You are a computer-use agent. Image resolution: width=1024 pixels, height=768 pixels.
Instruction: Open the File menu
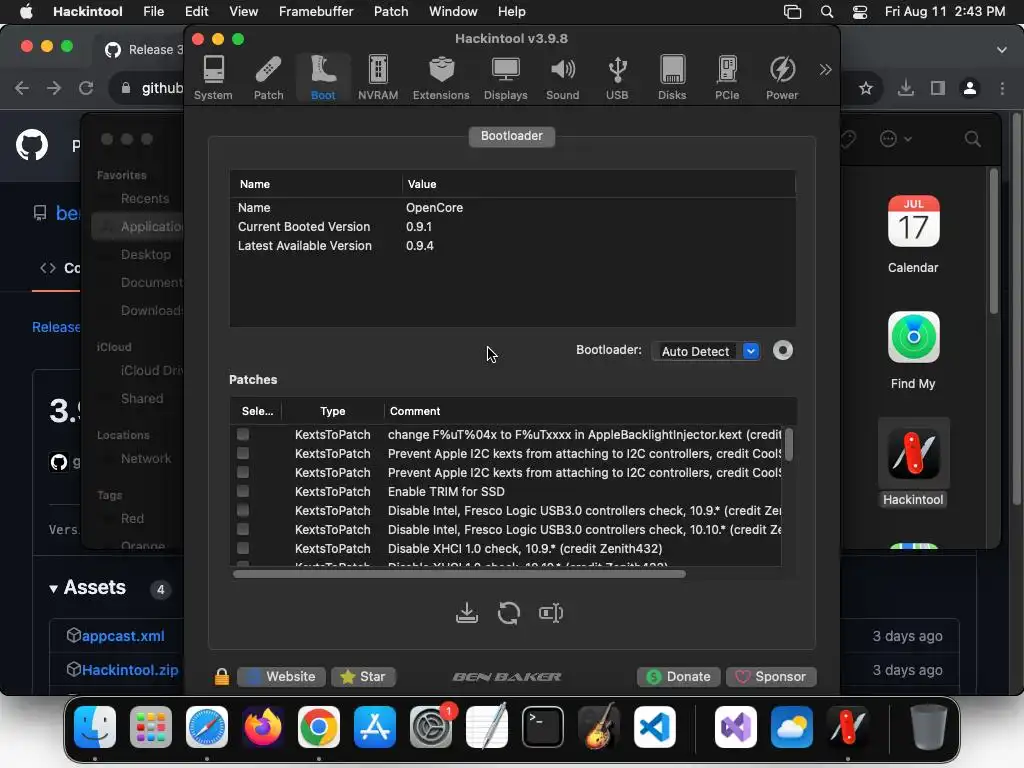[x=153, y=11]
